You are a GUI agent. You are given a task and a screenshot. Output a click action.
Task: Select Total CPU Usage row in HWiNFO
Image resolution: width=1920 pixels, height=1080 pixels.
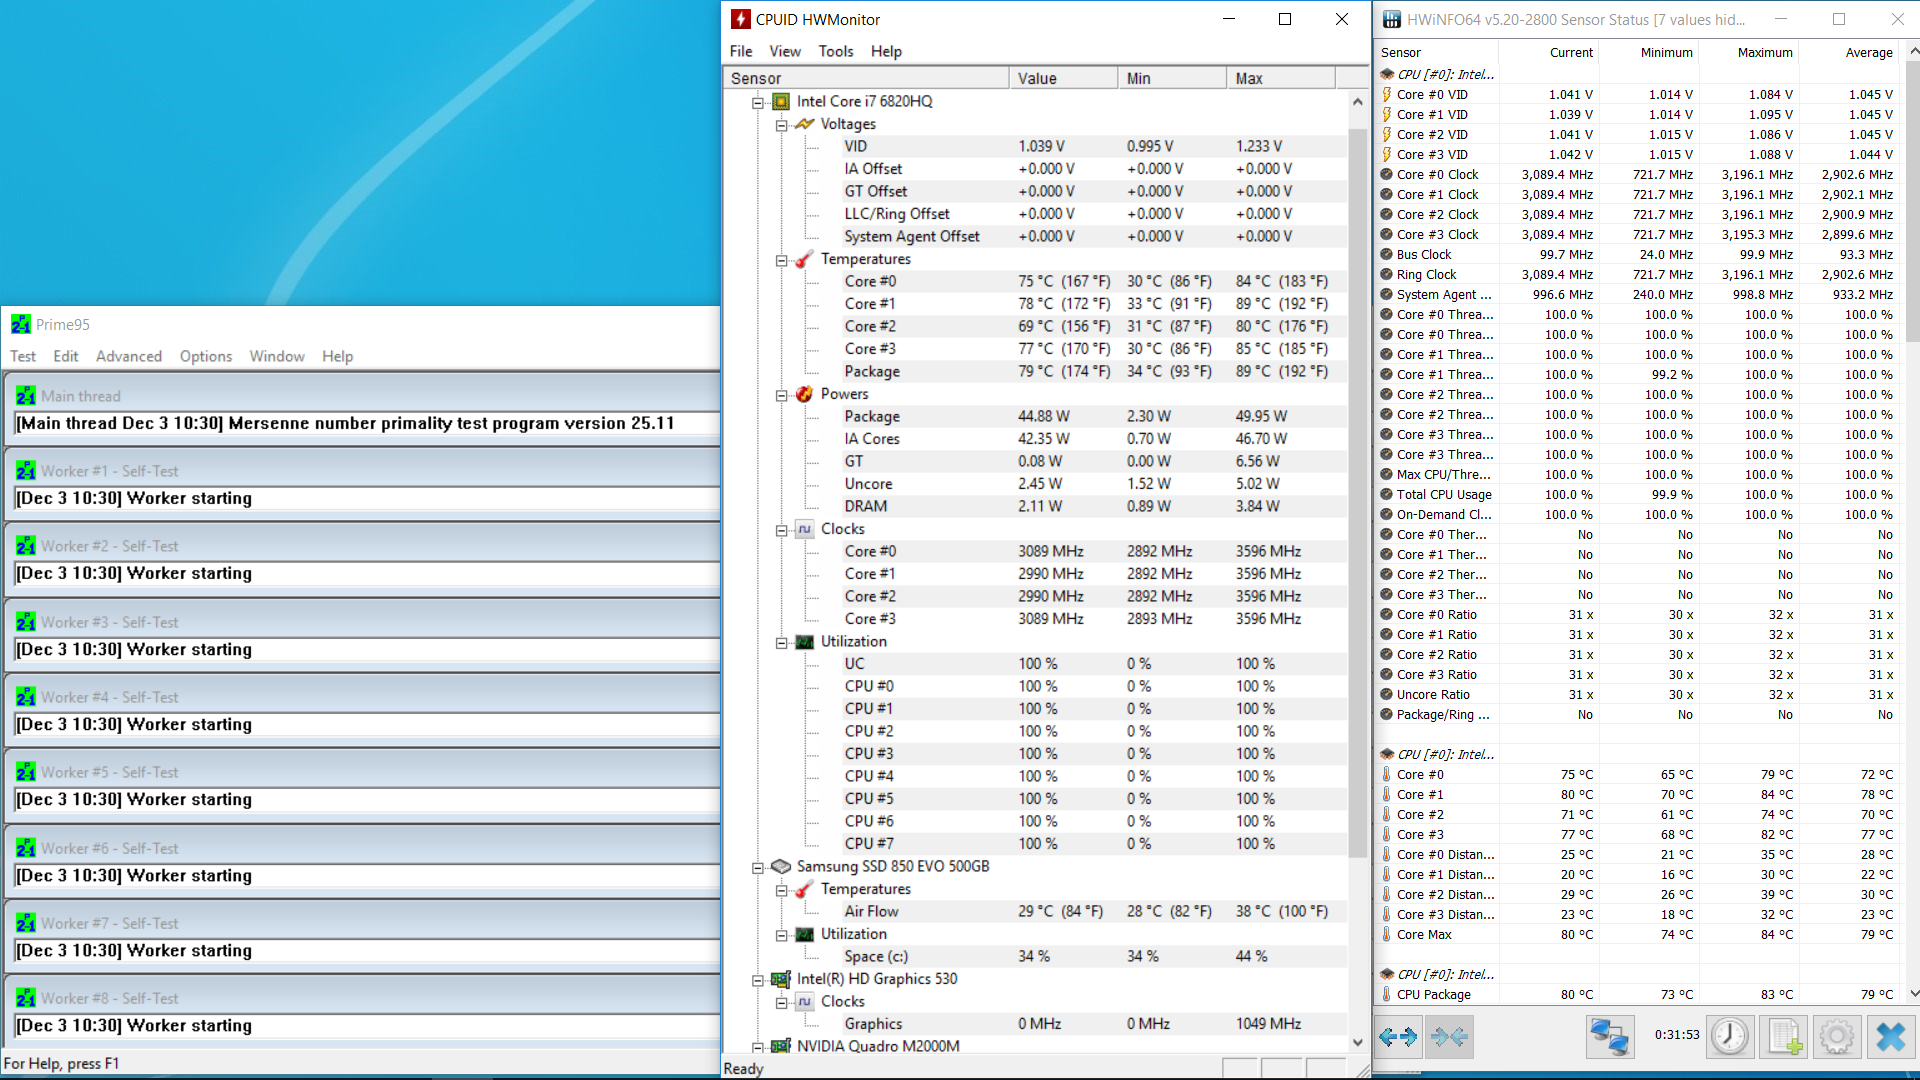(x=1638, y=494)
